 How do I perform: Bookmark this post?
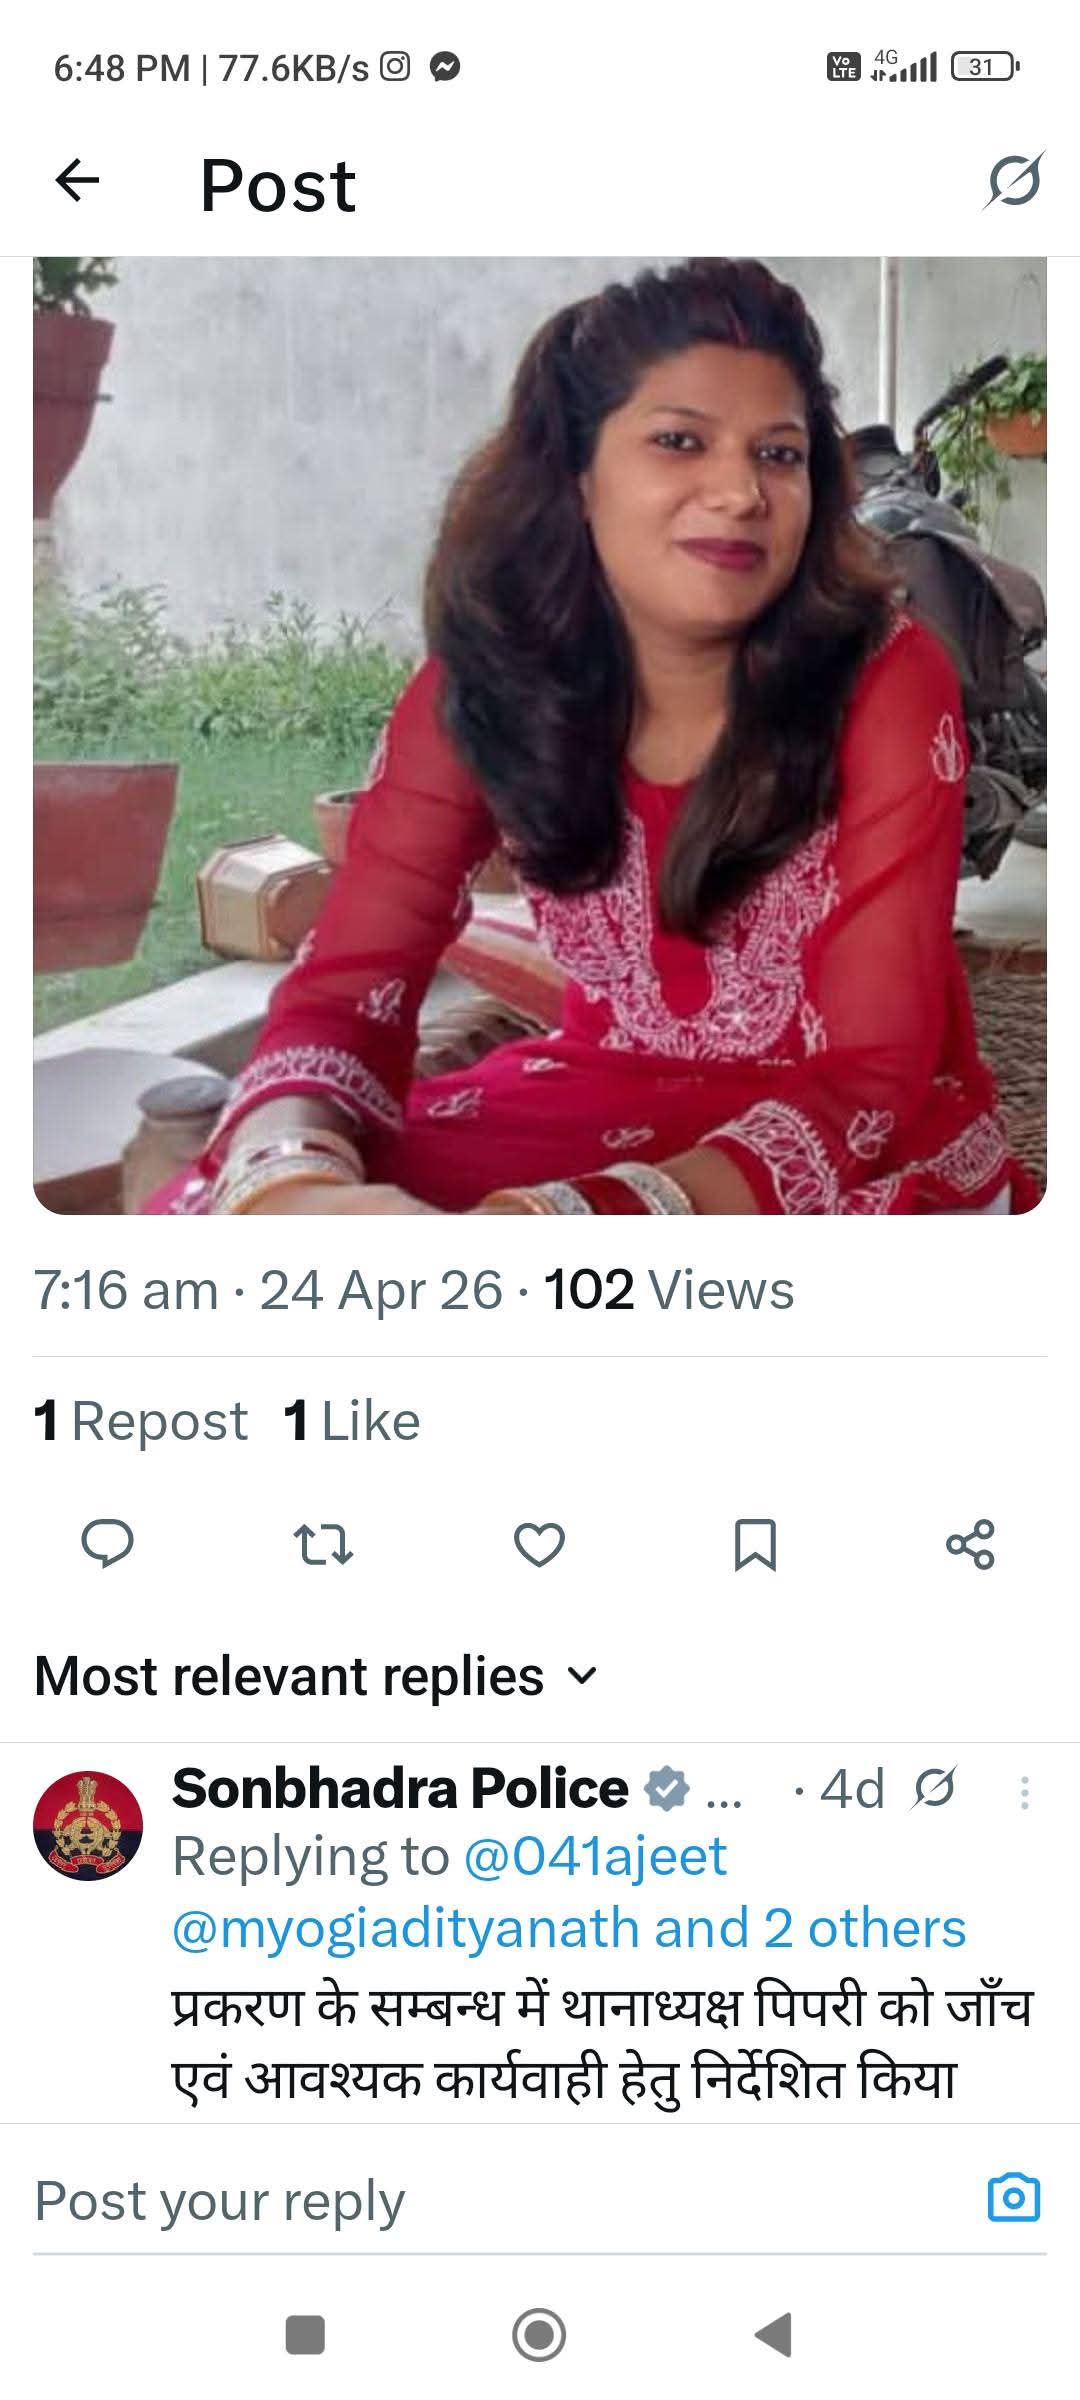(755, 1543)
